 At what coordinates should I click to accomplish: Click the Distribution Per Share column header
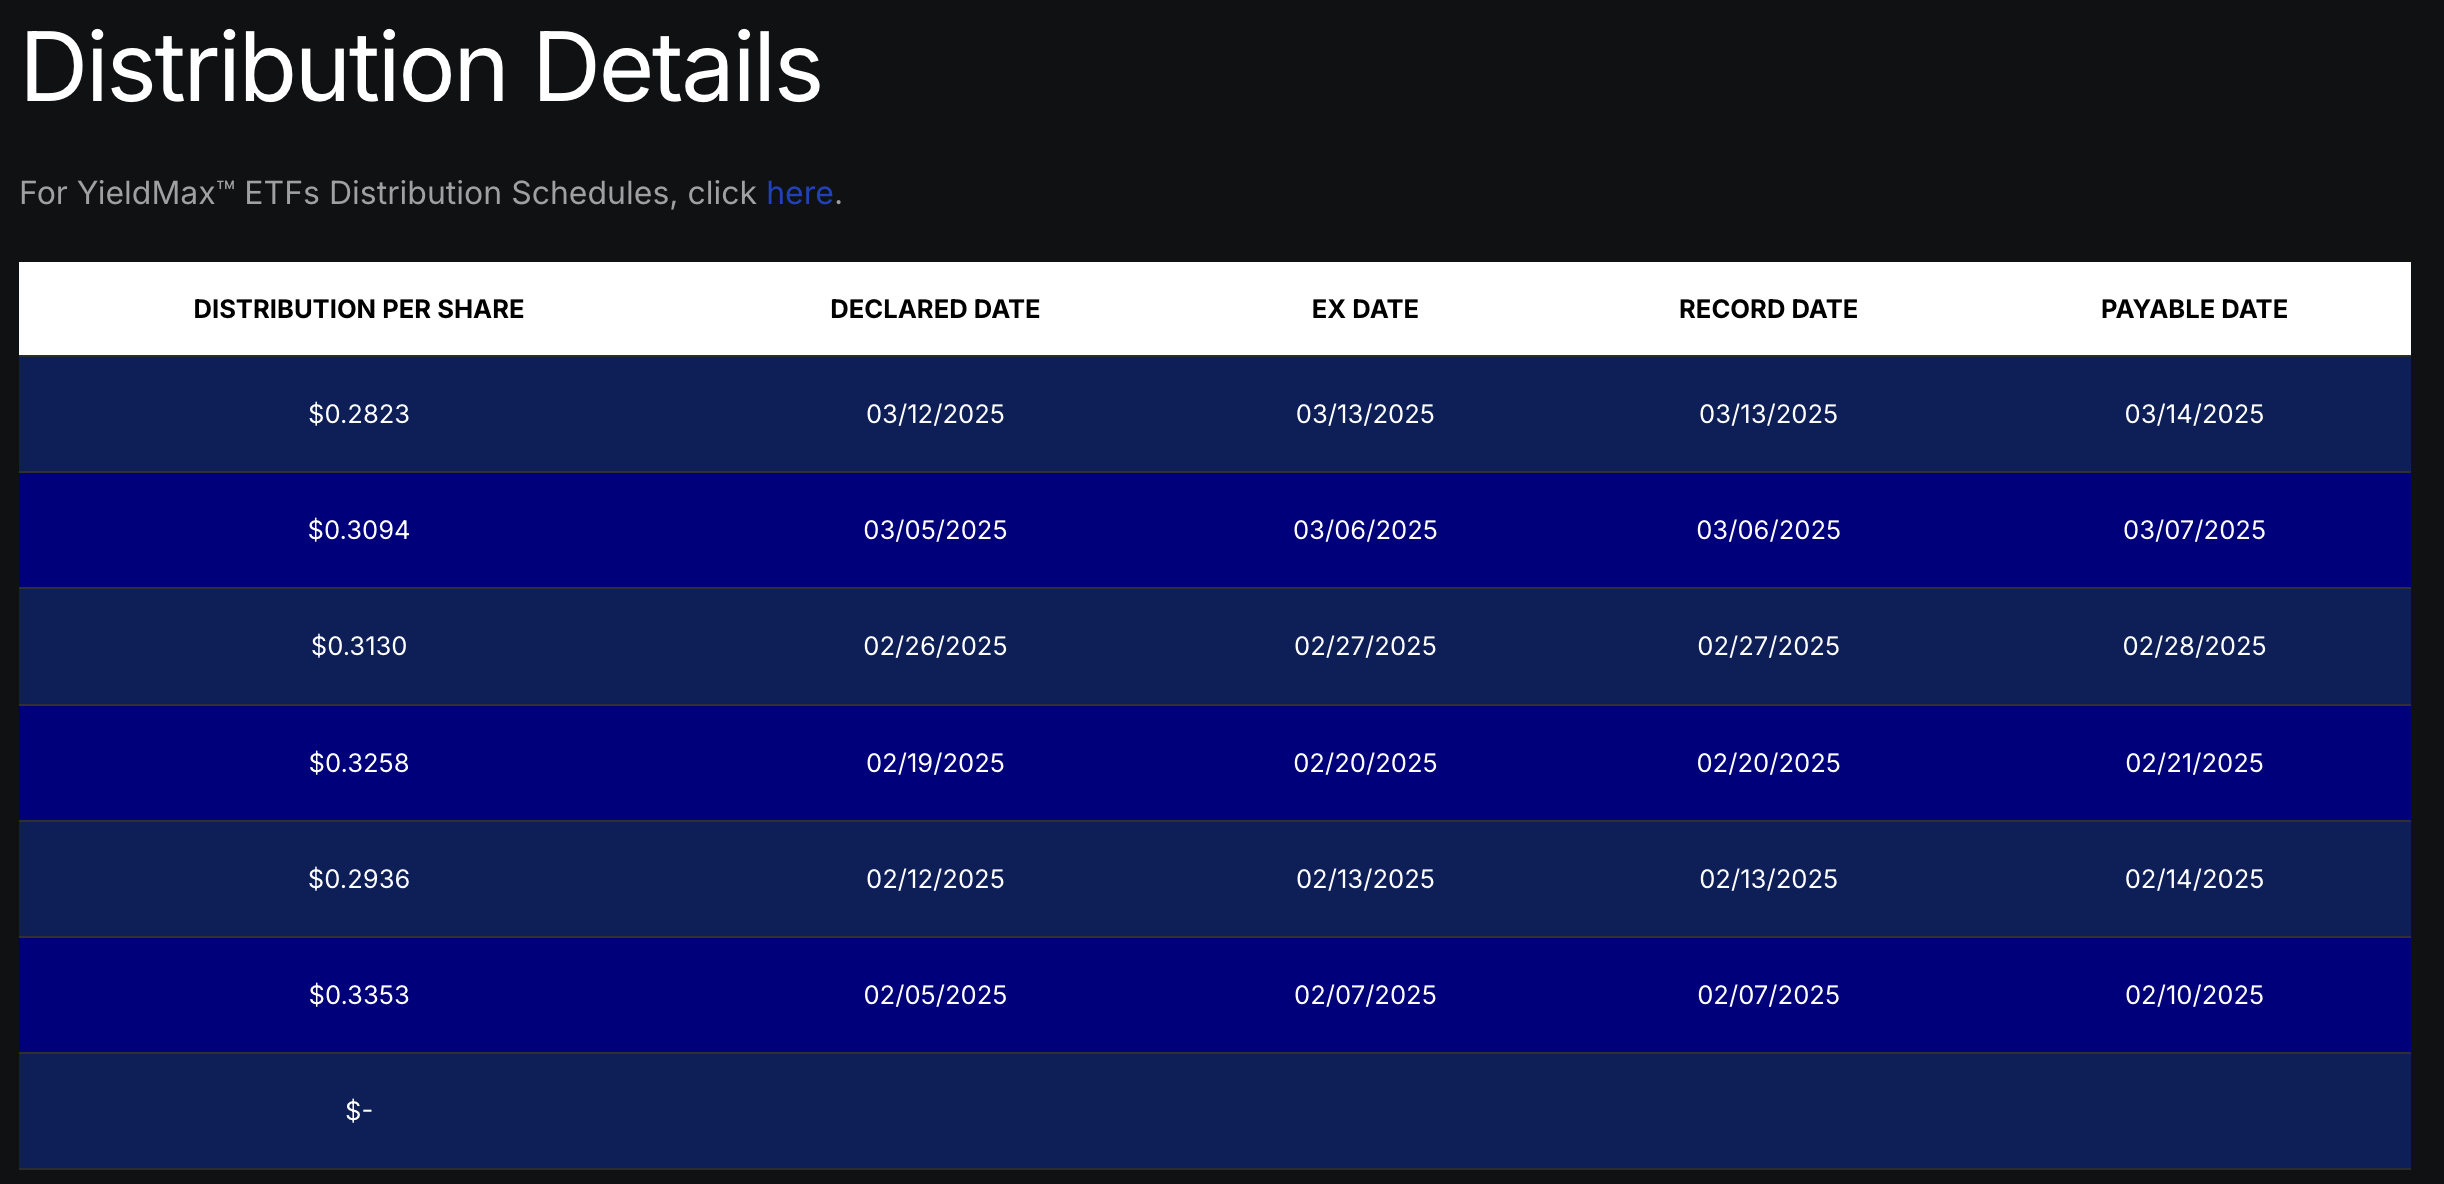coord(358,309)
